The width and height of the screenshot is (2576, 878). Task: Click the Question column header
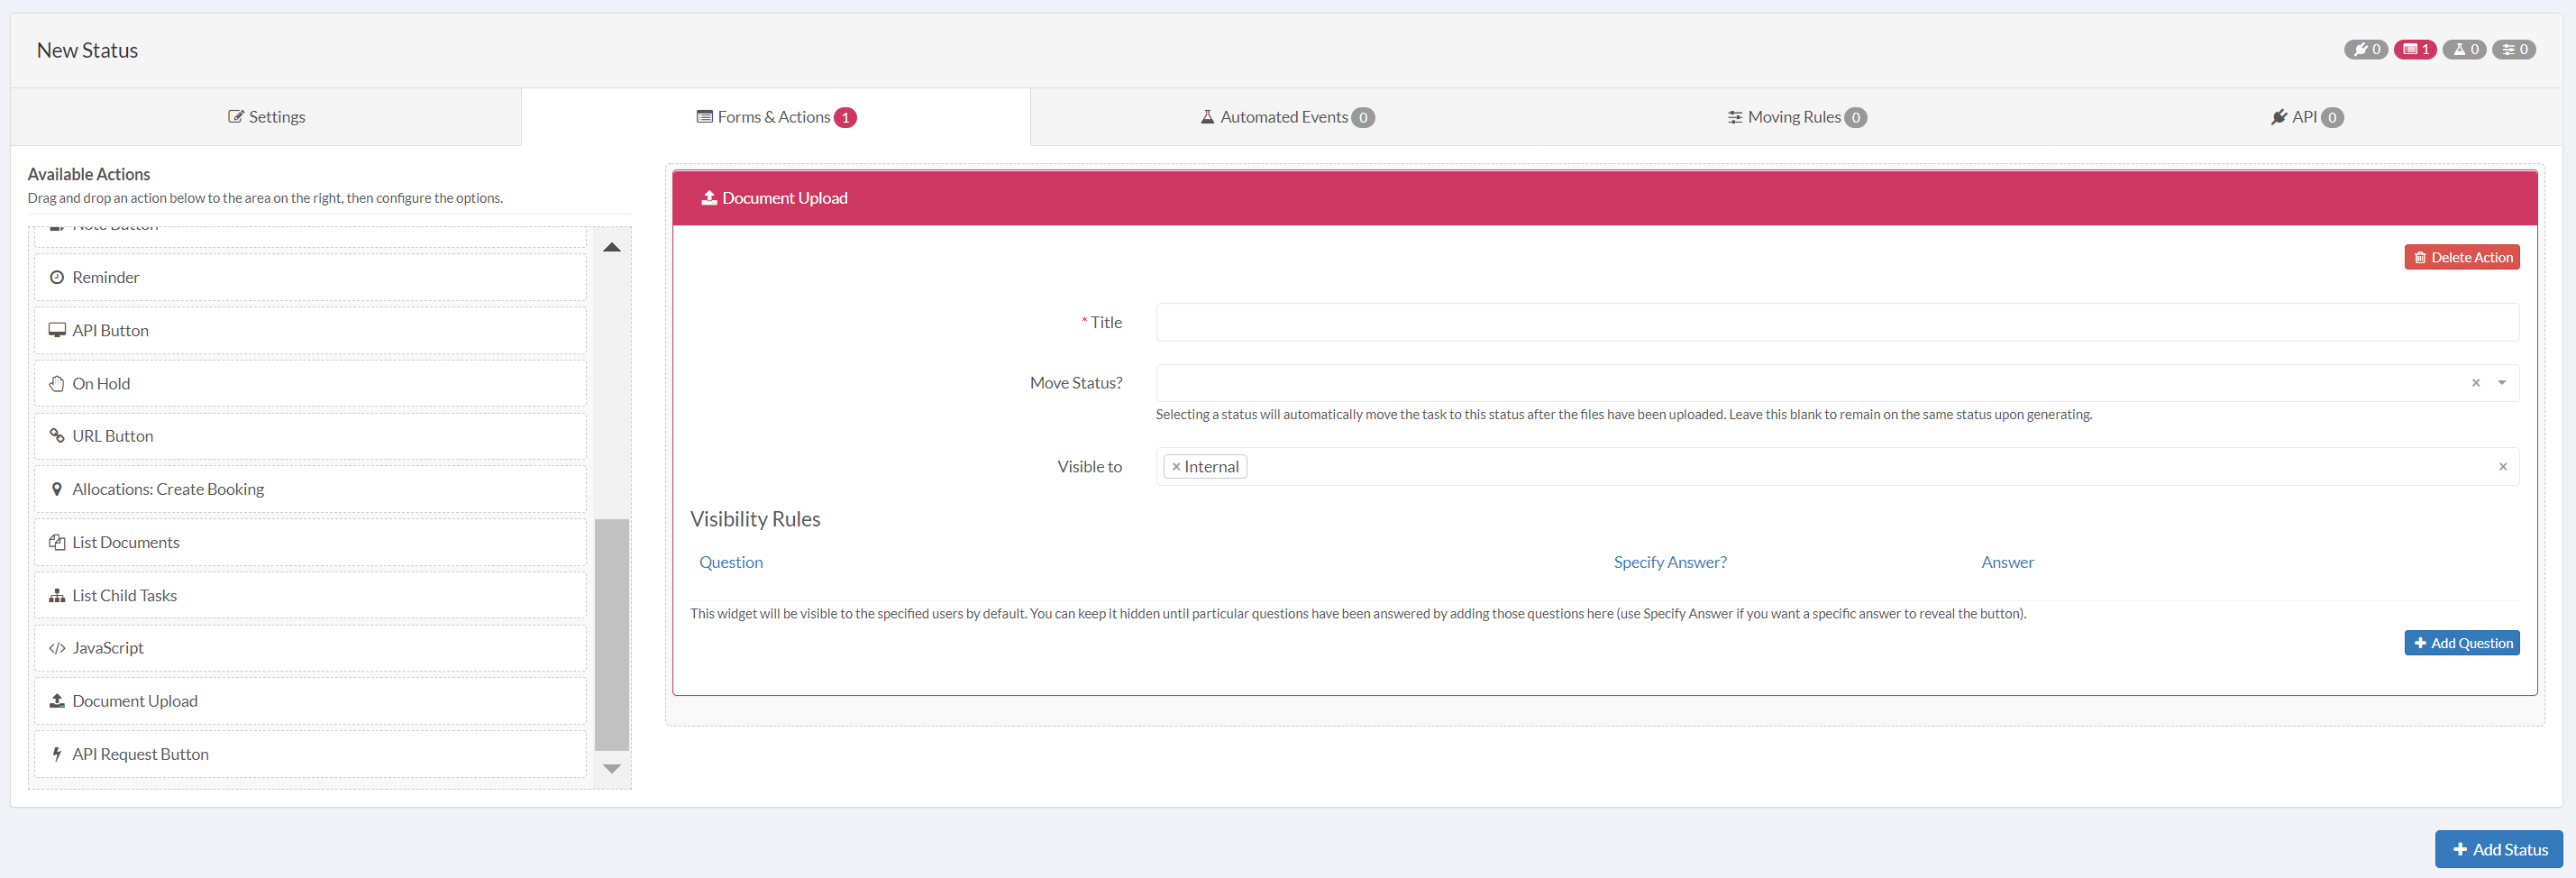731,562
